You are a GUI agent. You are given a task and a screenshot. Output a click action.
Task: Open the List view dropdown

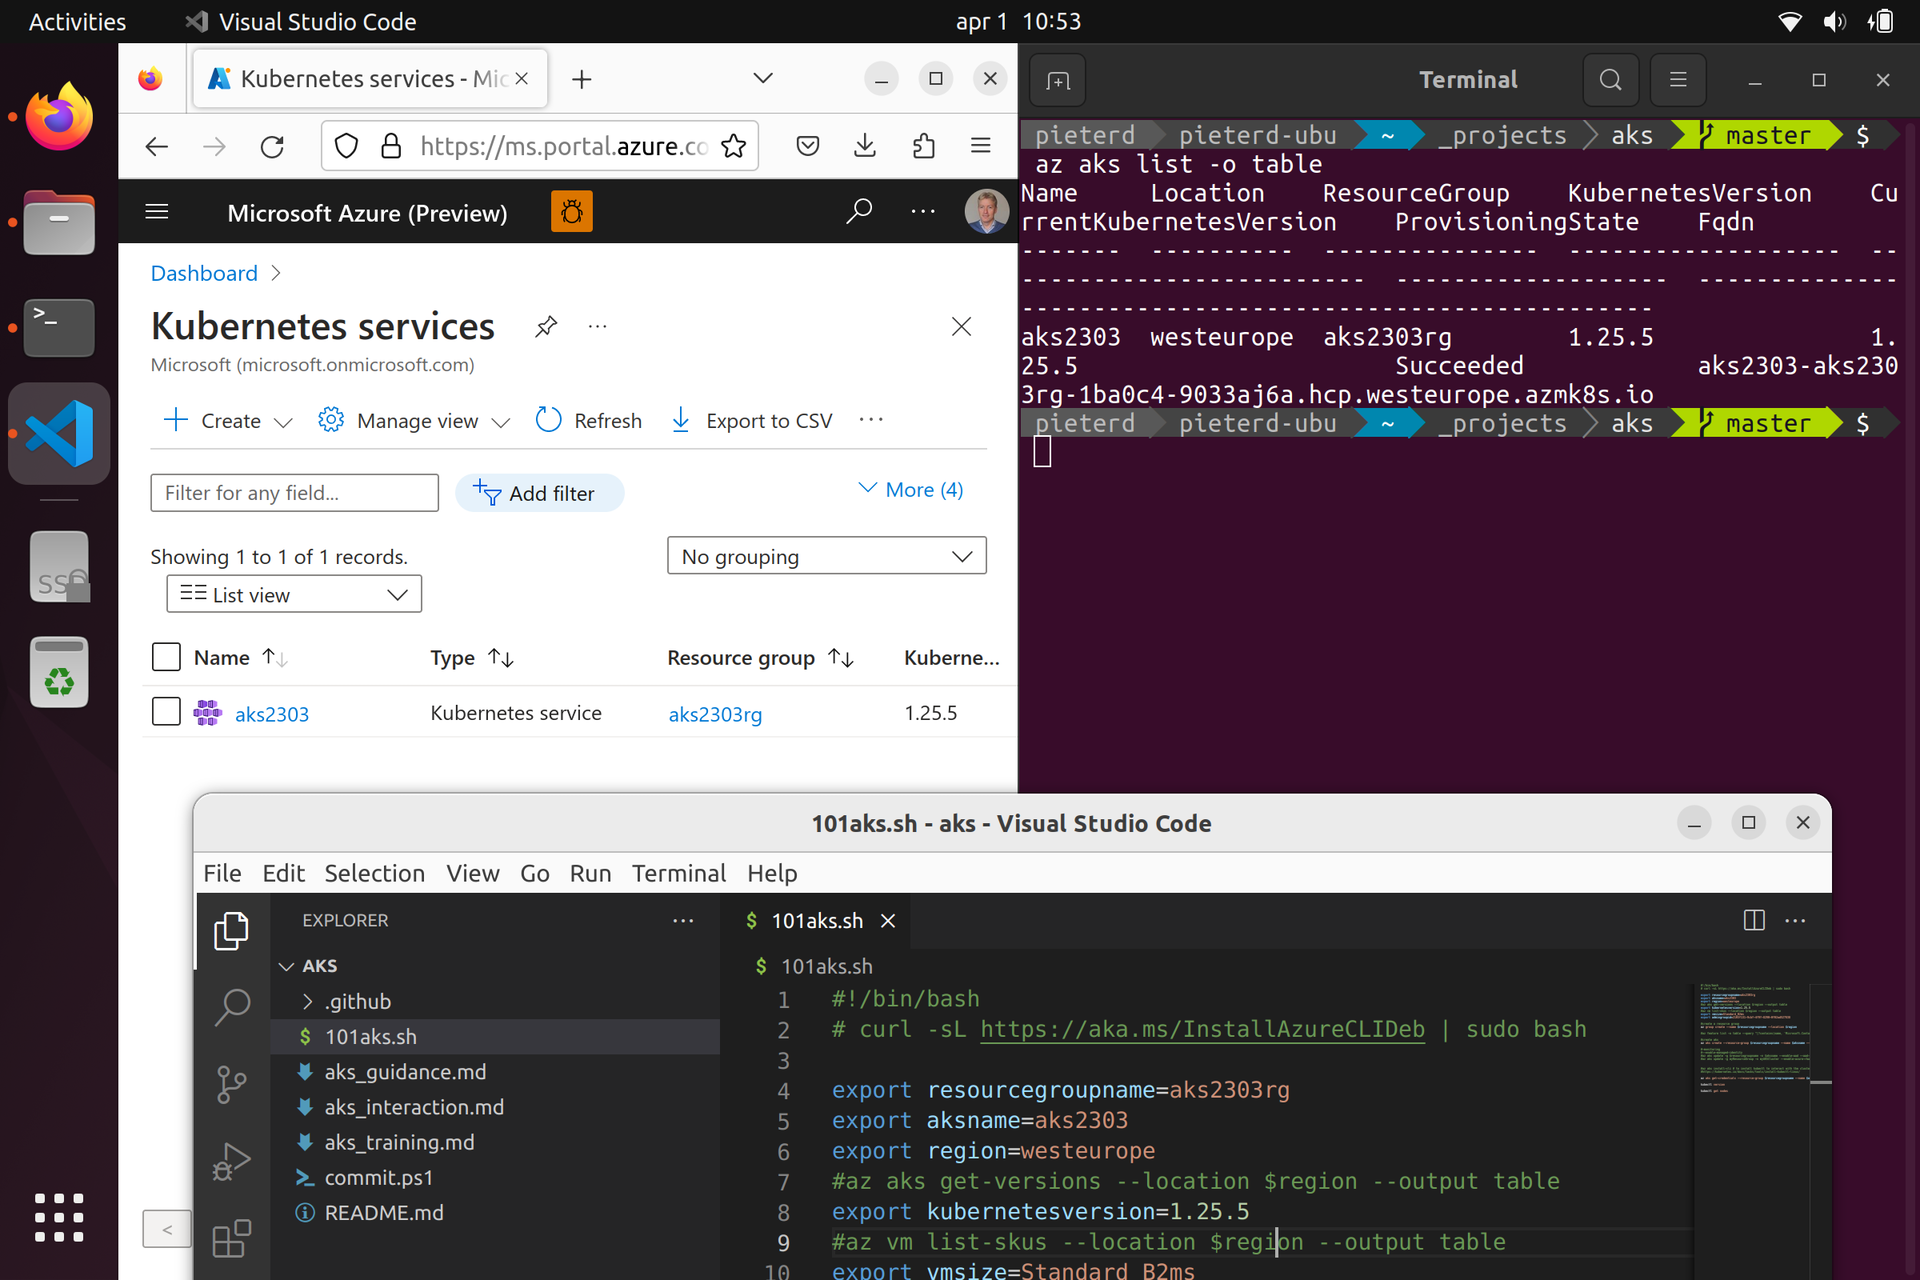tap(294, 594)
